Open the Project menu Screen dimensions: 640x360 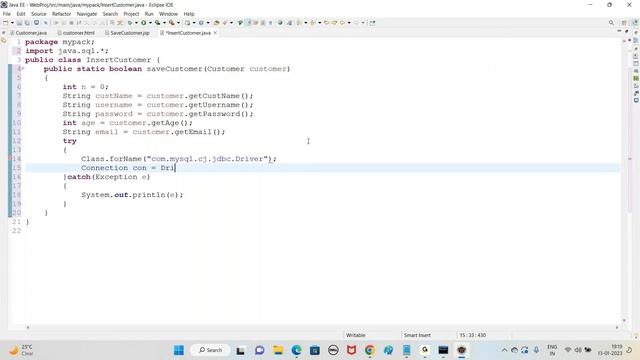click(x=131, y=14)
